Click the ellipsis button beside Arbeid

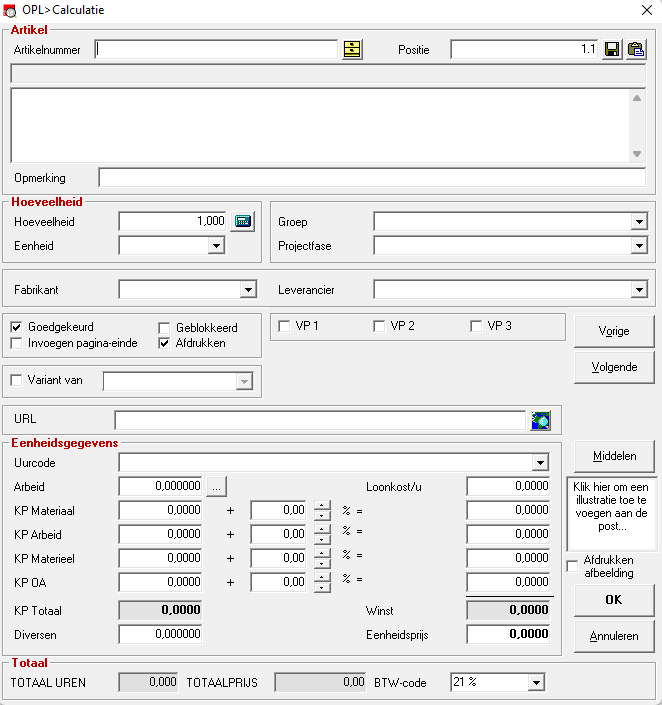click(216, 487)
